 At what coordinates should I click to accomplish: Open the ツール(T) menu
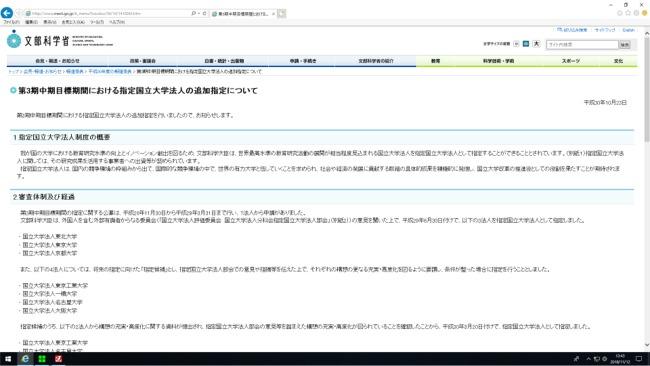(x=97, y=22)
